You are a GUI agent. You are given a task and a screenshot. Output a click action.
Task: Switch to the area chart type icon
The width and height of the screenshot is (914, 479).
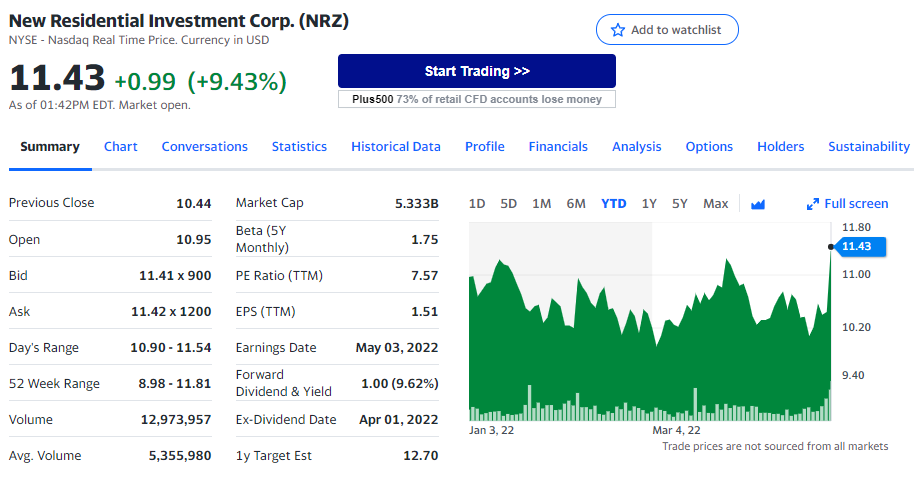[757, 204]
